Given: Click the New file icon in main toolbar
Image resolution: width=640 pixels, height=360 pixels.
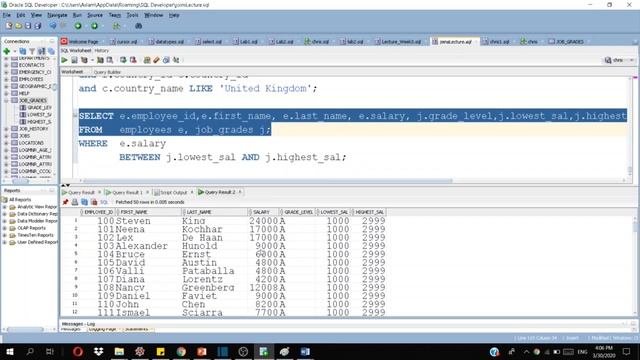Looking at the screenshot, I should tap(9, 26).
